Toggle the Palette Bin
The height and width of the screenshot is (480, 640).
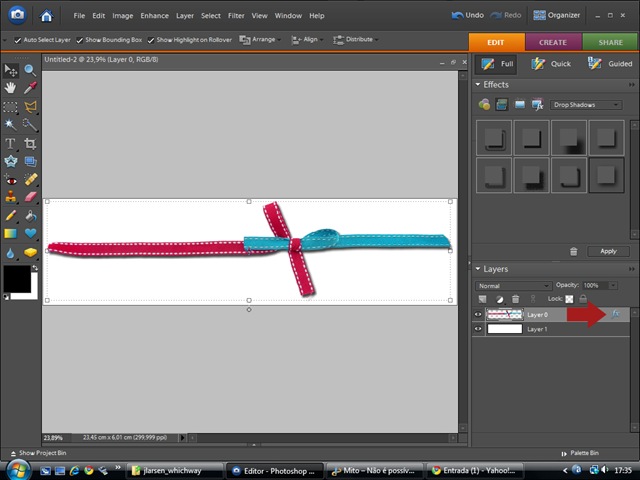[580, 453]
